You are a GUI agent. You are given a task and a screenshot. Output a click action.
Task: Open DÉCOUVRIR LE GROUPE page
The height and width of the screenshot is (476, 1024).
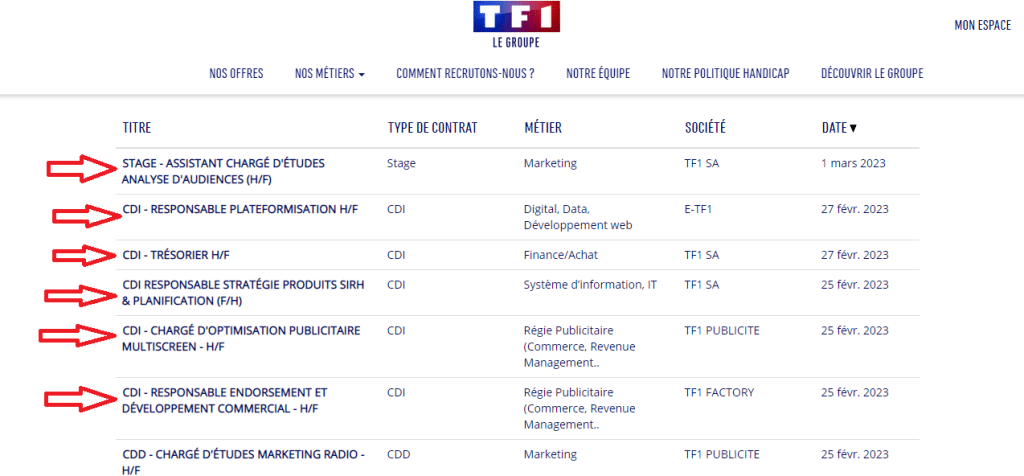(x=872, y=73)
